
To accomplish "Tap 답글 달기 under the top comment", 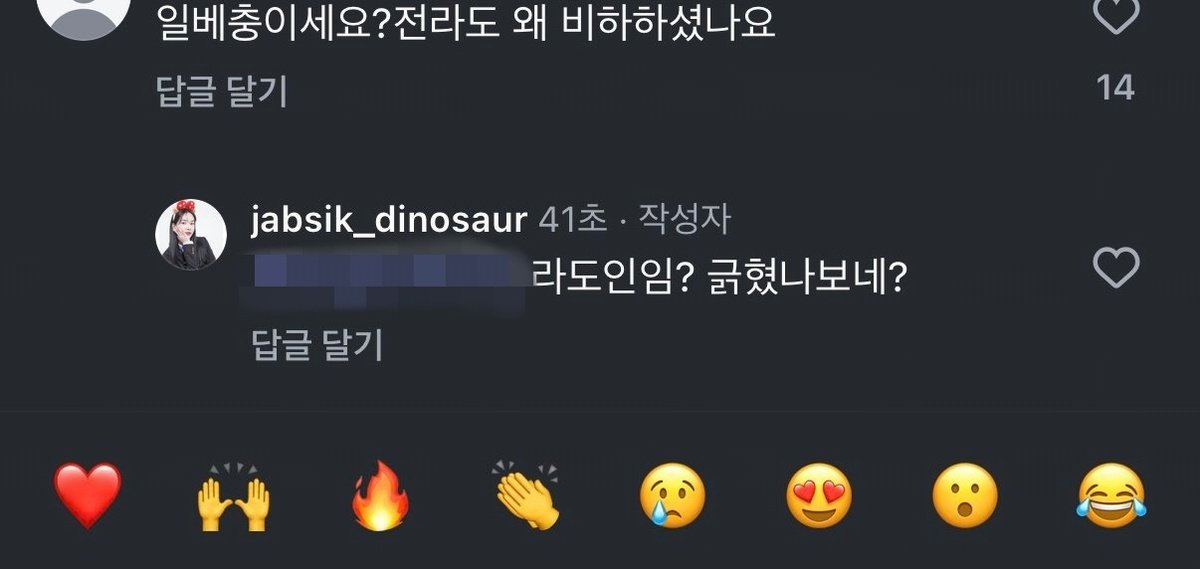I will [x=222, y=91].
